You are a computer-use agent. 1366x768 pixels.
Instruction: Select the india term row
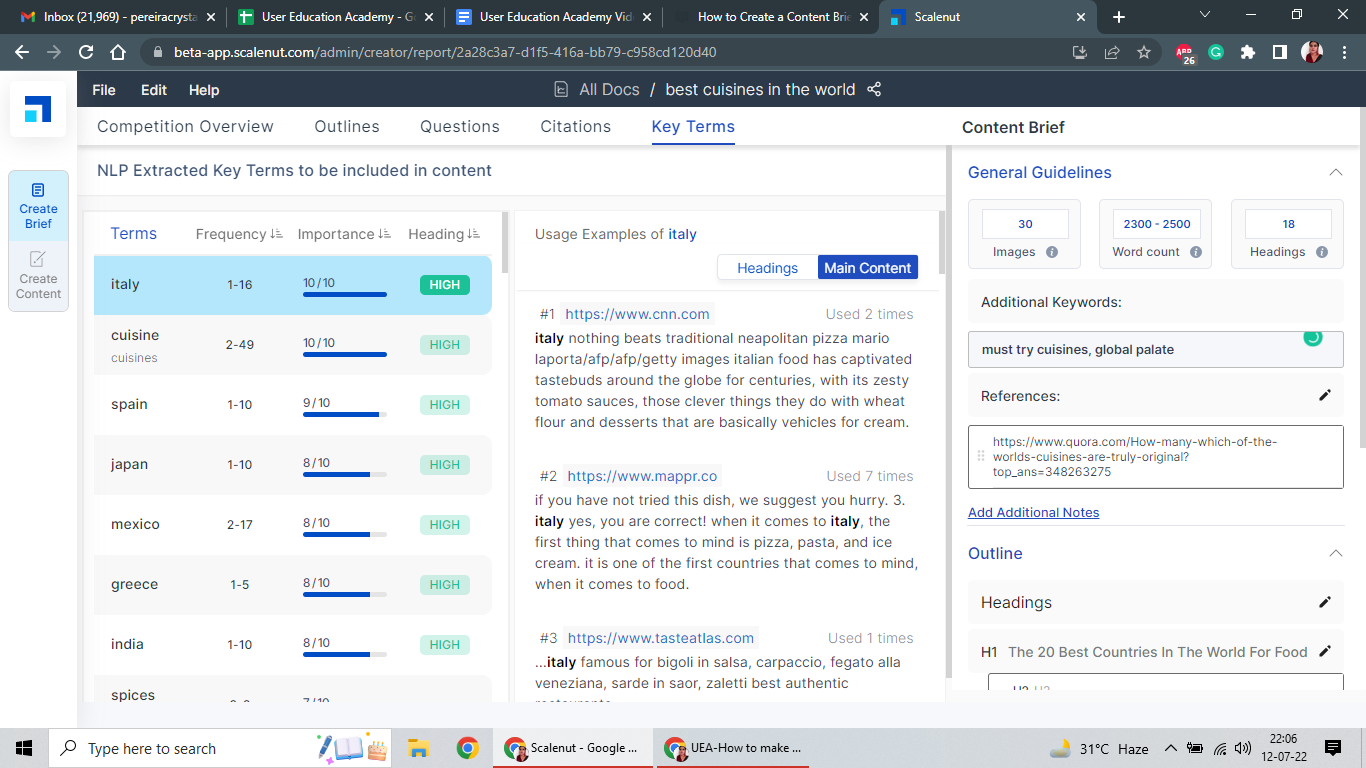point(293,645)
